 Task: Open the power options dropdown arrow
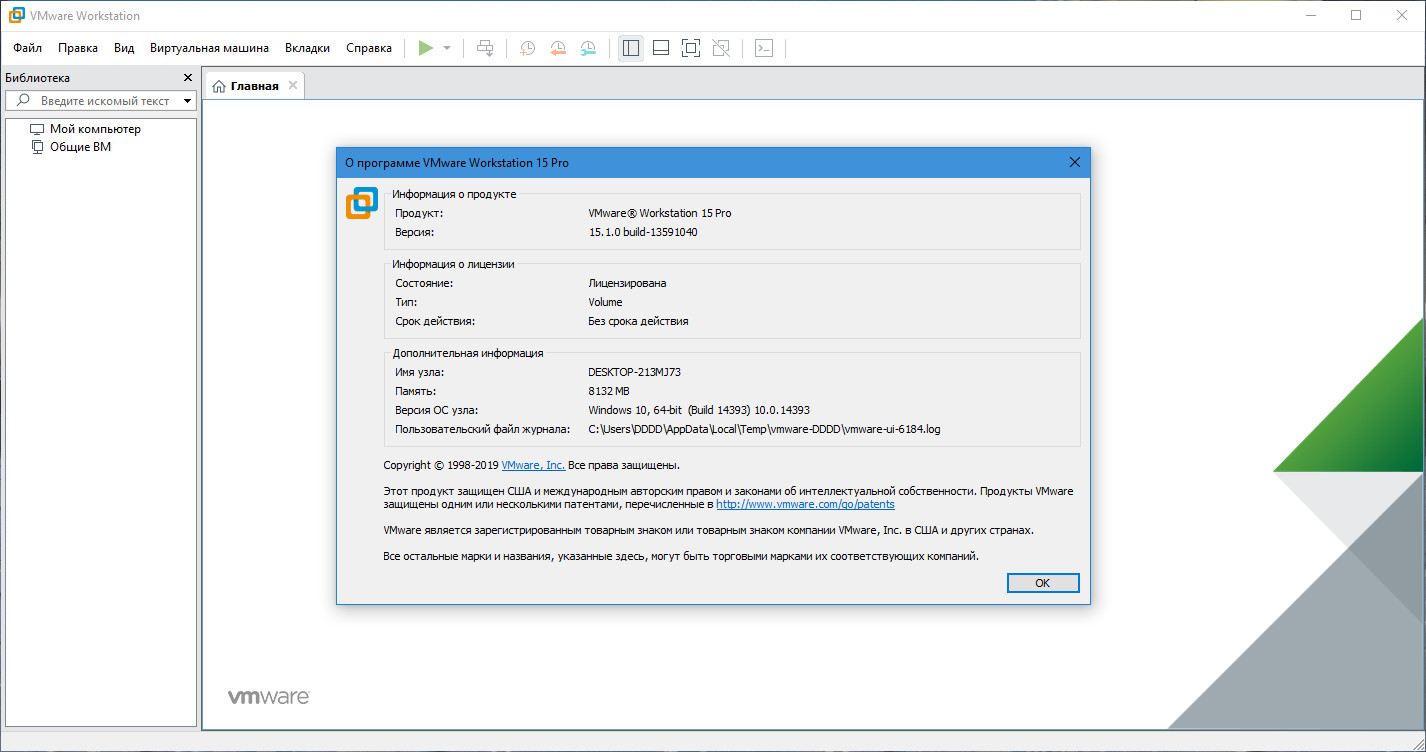[445, 47]
